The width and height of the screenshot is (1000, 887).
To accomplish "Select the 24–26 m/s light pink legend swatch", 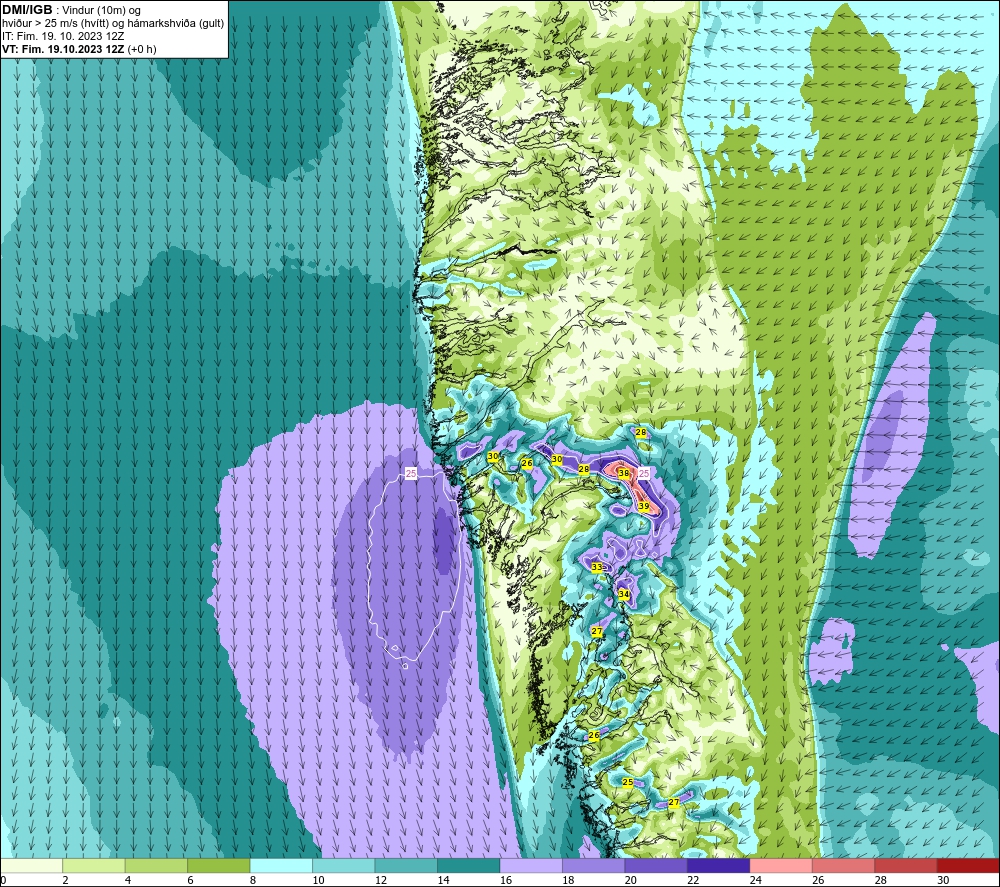I will coord(781,866).
